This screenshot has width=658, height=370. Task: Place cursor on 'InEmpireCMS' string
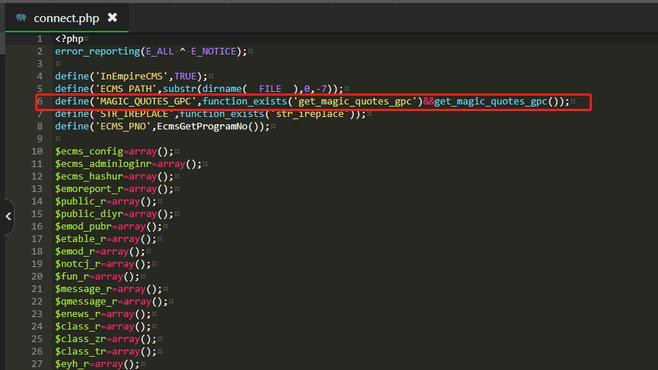[132, 76]
